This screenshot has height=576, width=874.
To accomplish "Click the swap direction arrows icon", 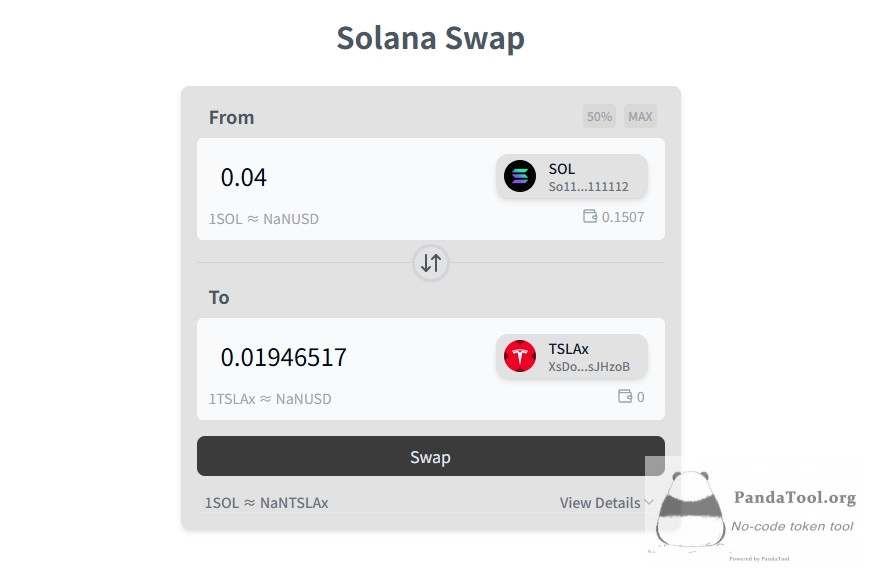I will 431,263.
